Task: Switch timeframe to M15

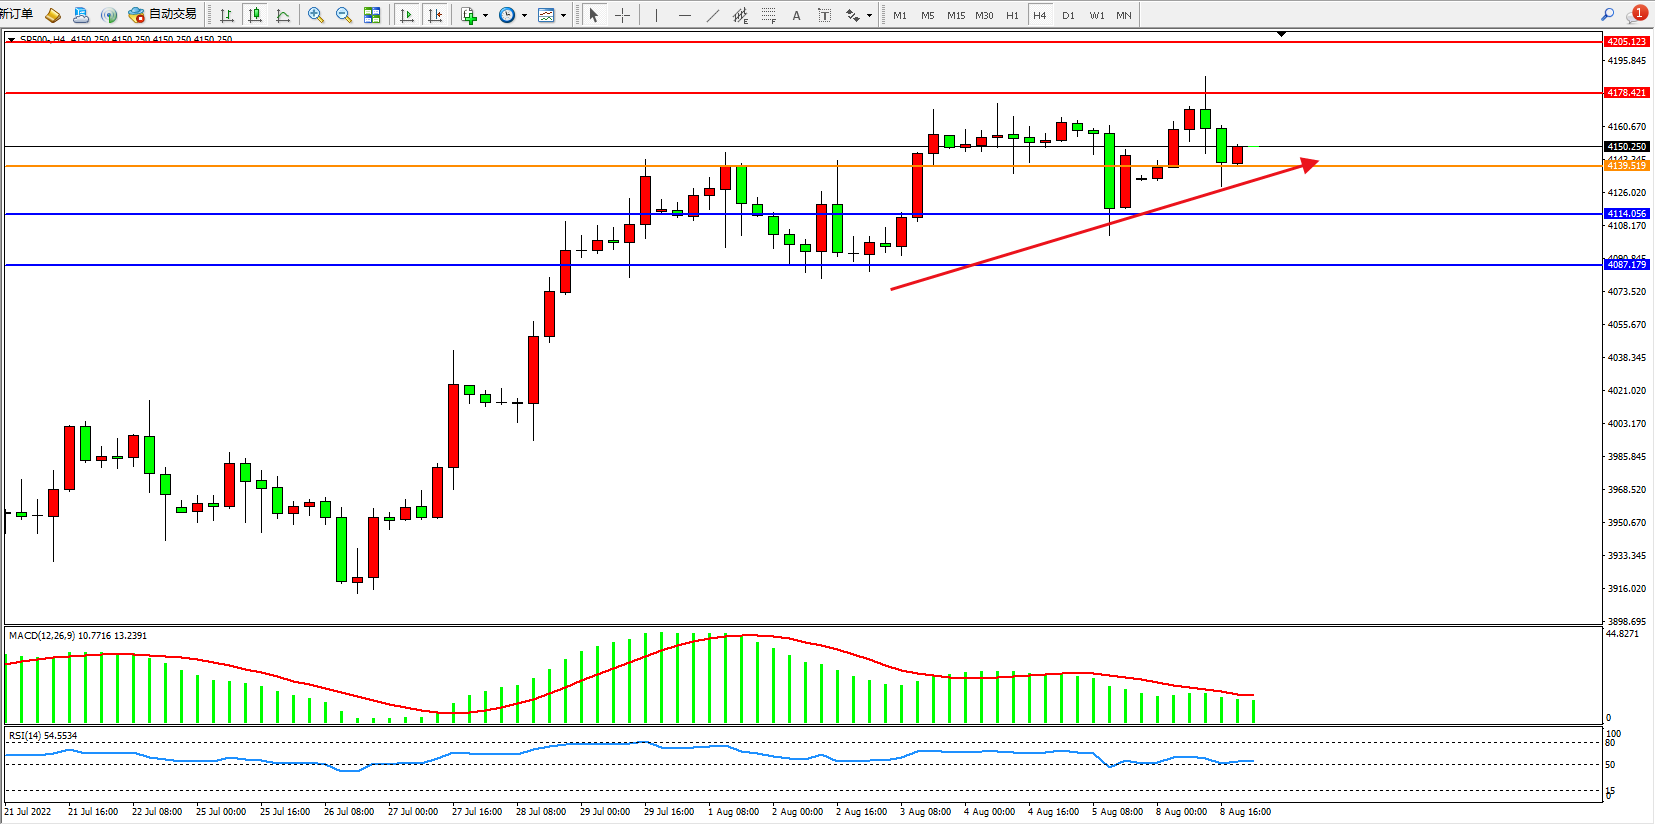Action: [956, 15]
